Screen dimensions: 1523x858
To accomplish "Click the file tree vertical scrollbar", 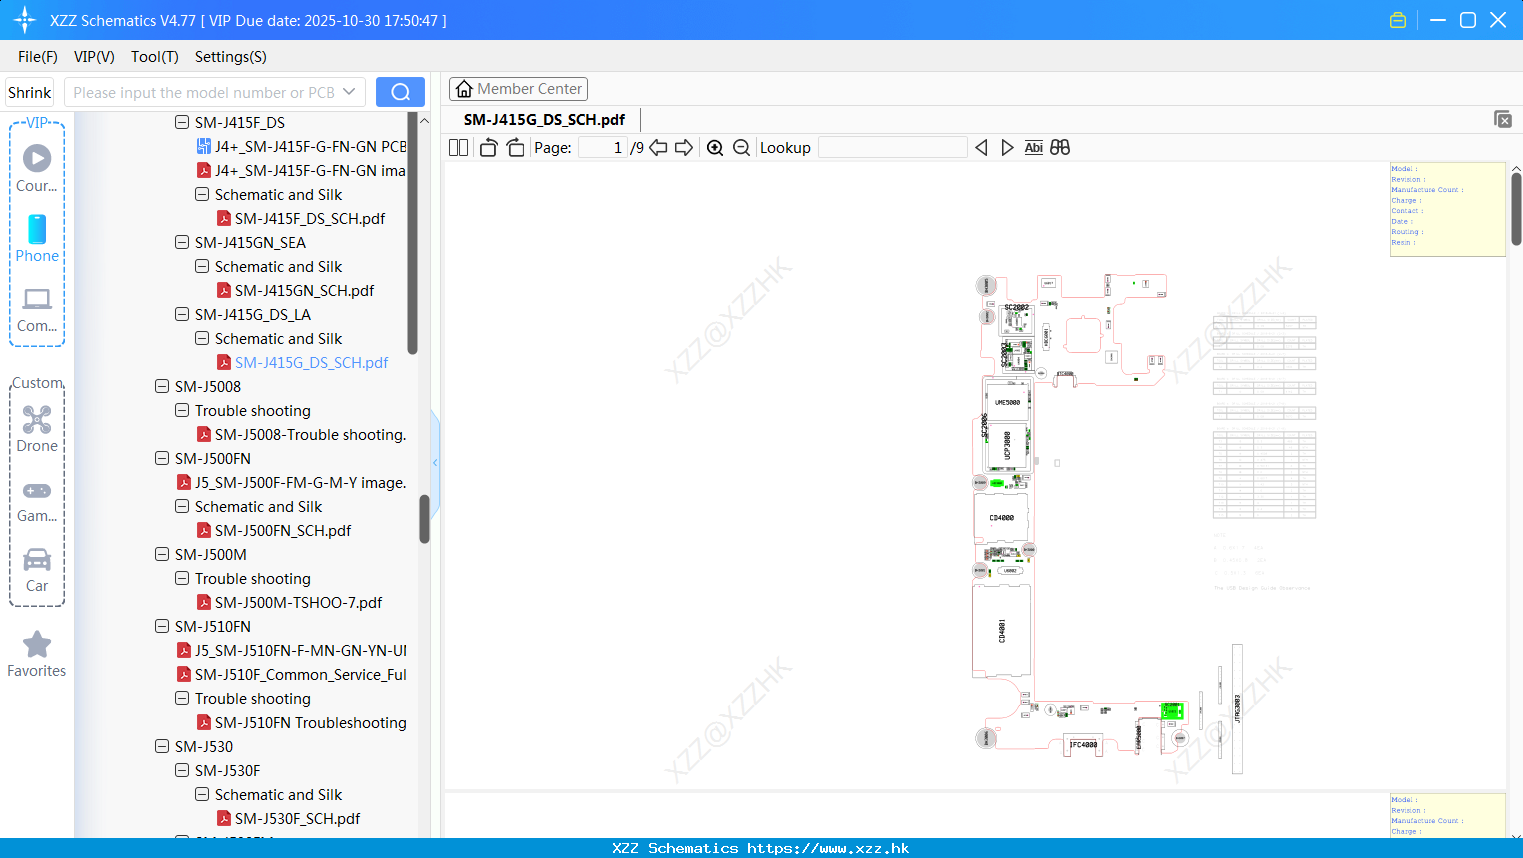I will point(424,520).
